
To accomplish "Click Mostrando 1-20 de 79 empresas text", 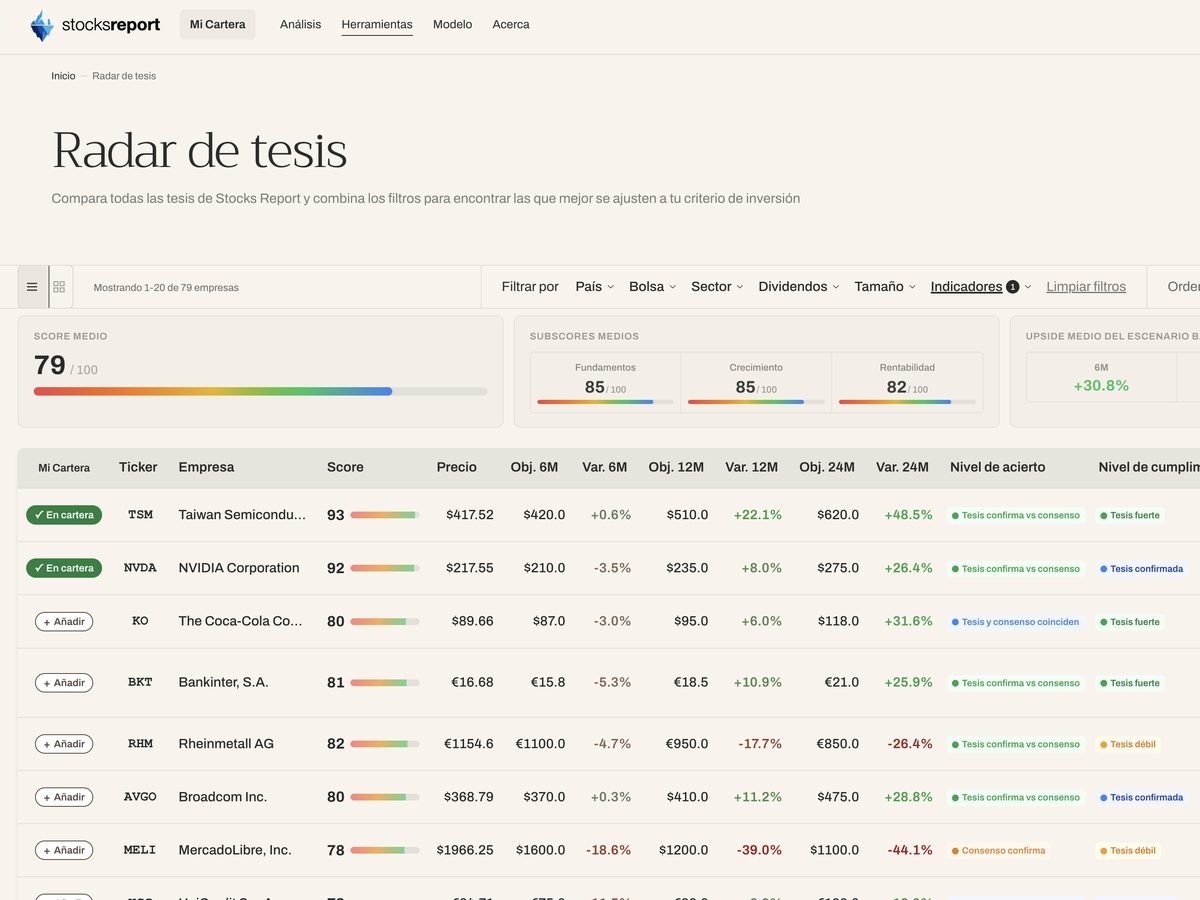I will pyautogui.click(x=166, y=288).
